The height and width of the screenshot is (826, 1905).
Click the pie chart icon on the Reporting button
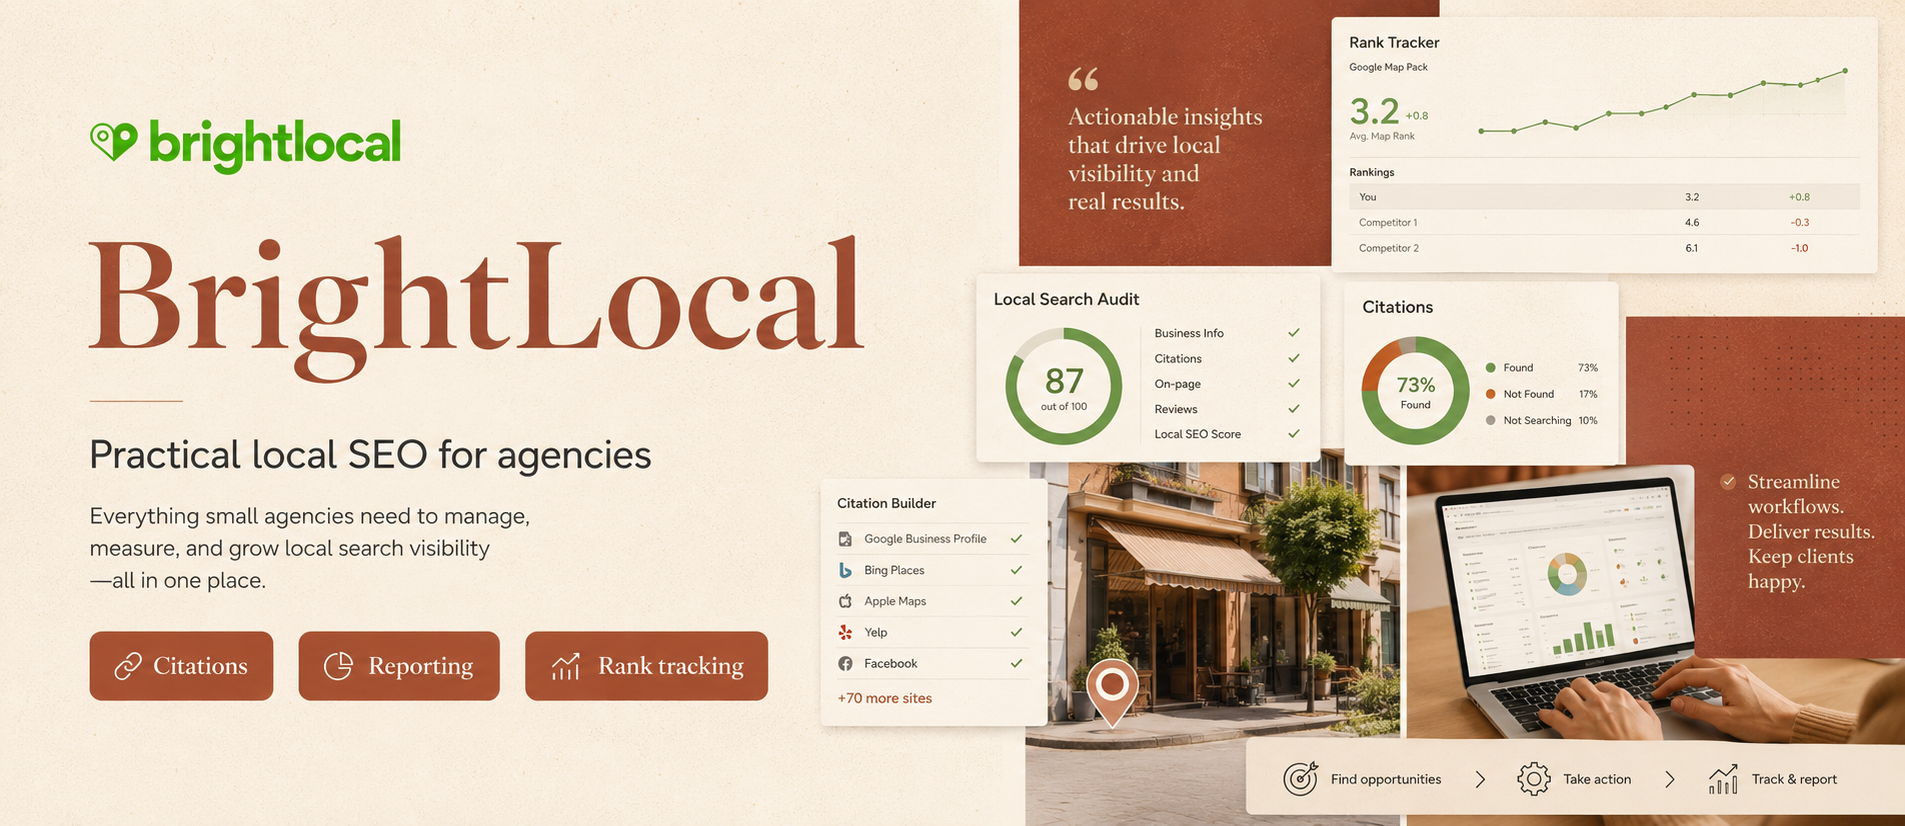[338, 666]
